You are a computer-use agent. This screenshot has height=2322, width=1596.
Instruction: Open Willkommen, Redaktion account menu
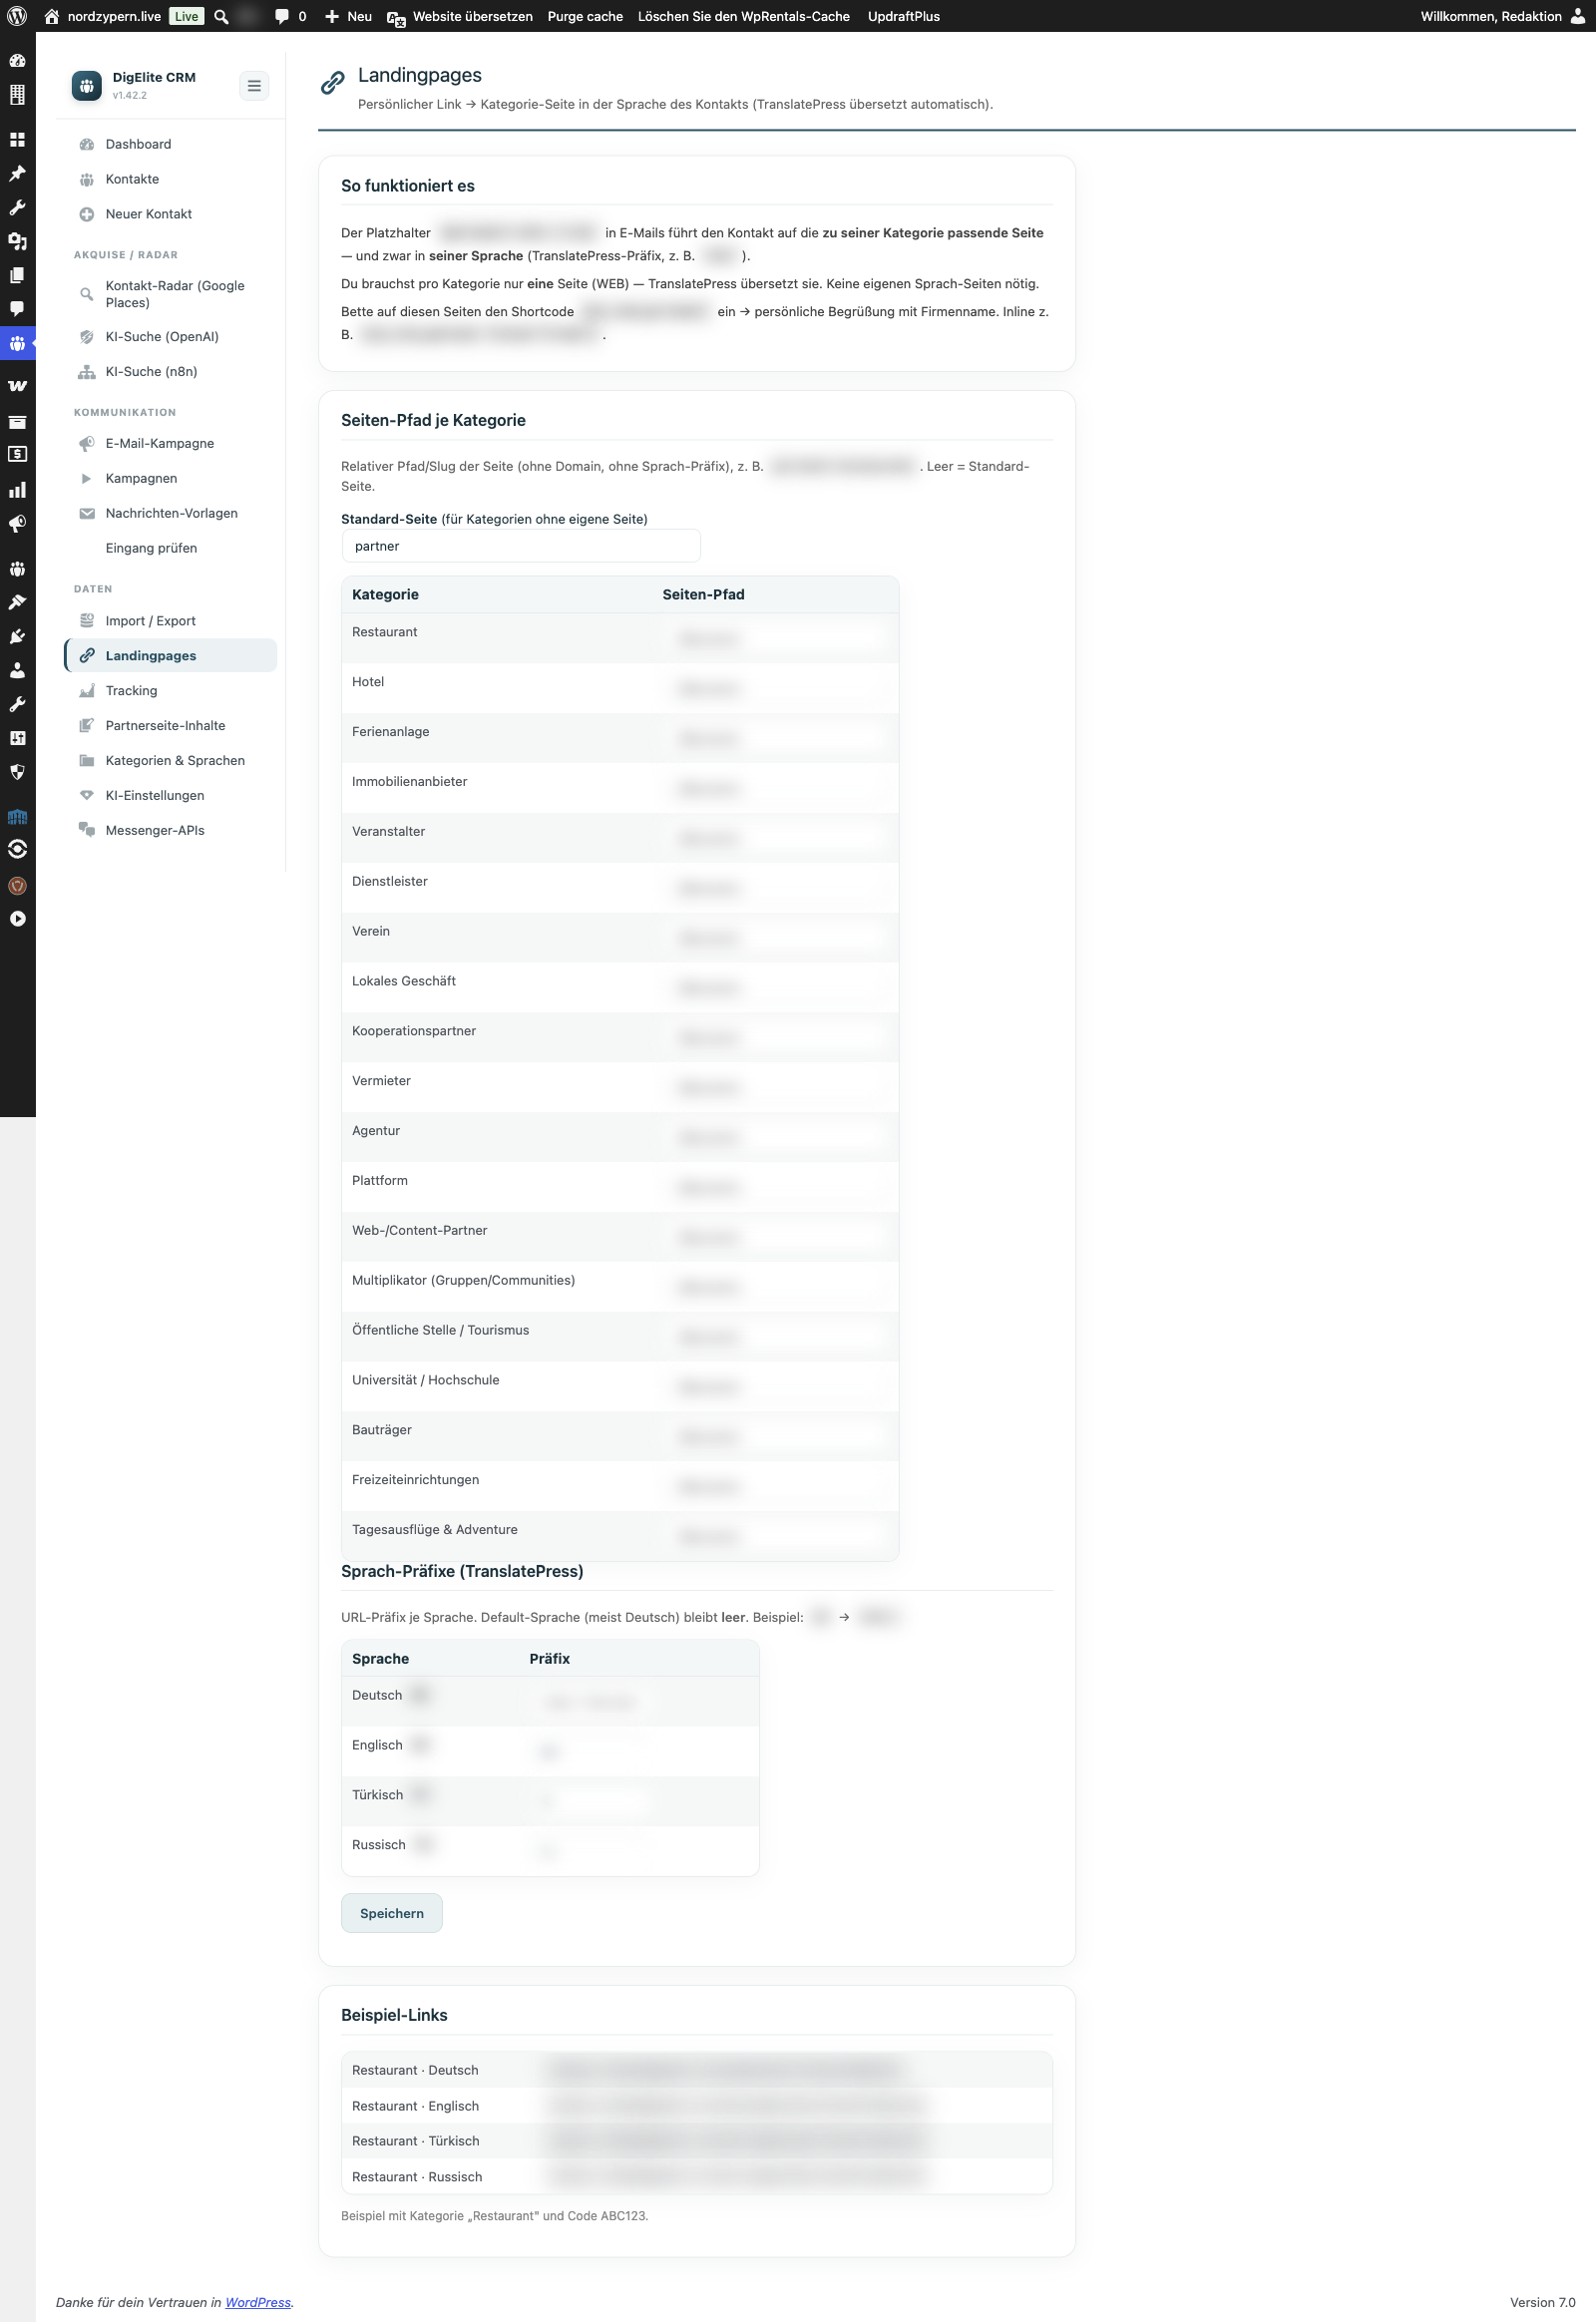1490,16
